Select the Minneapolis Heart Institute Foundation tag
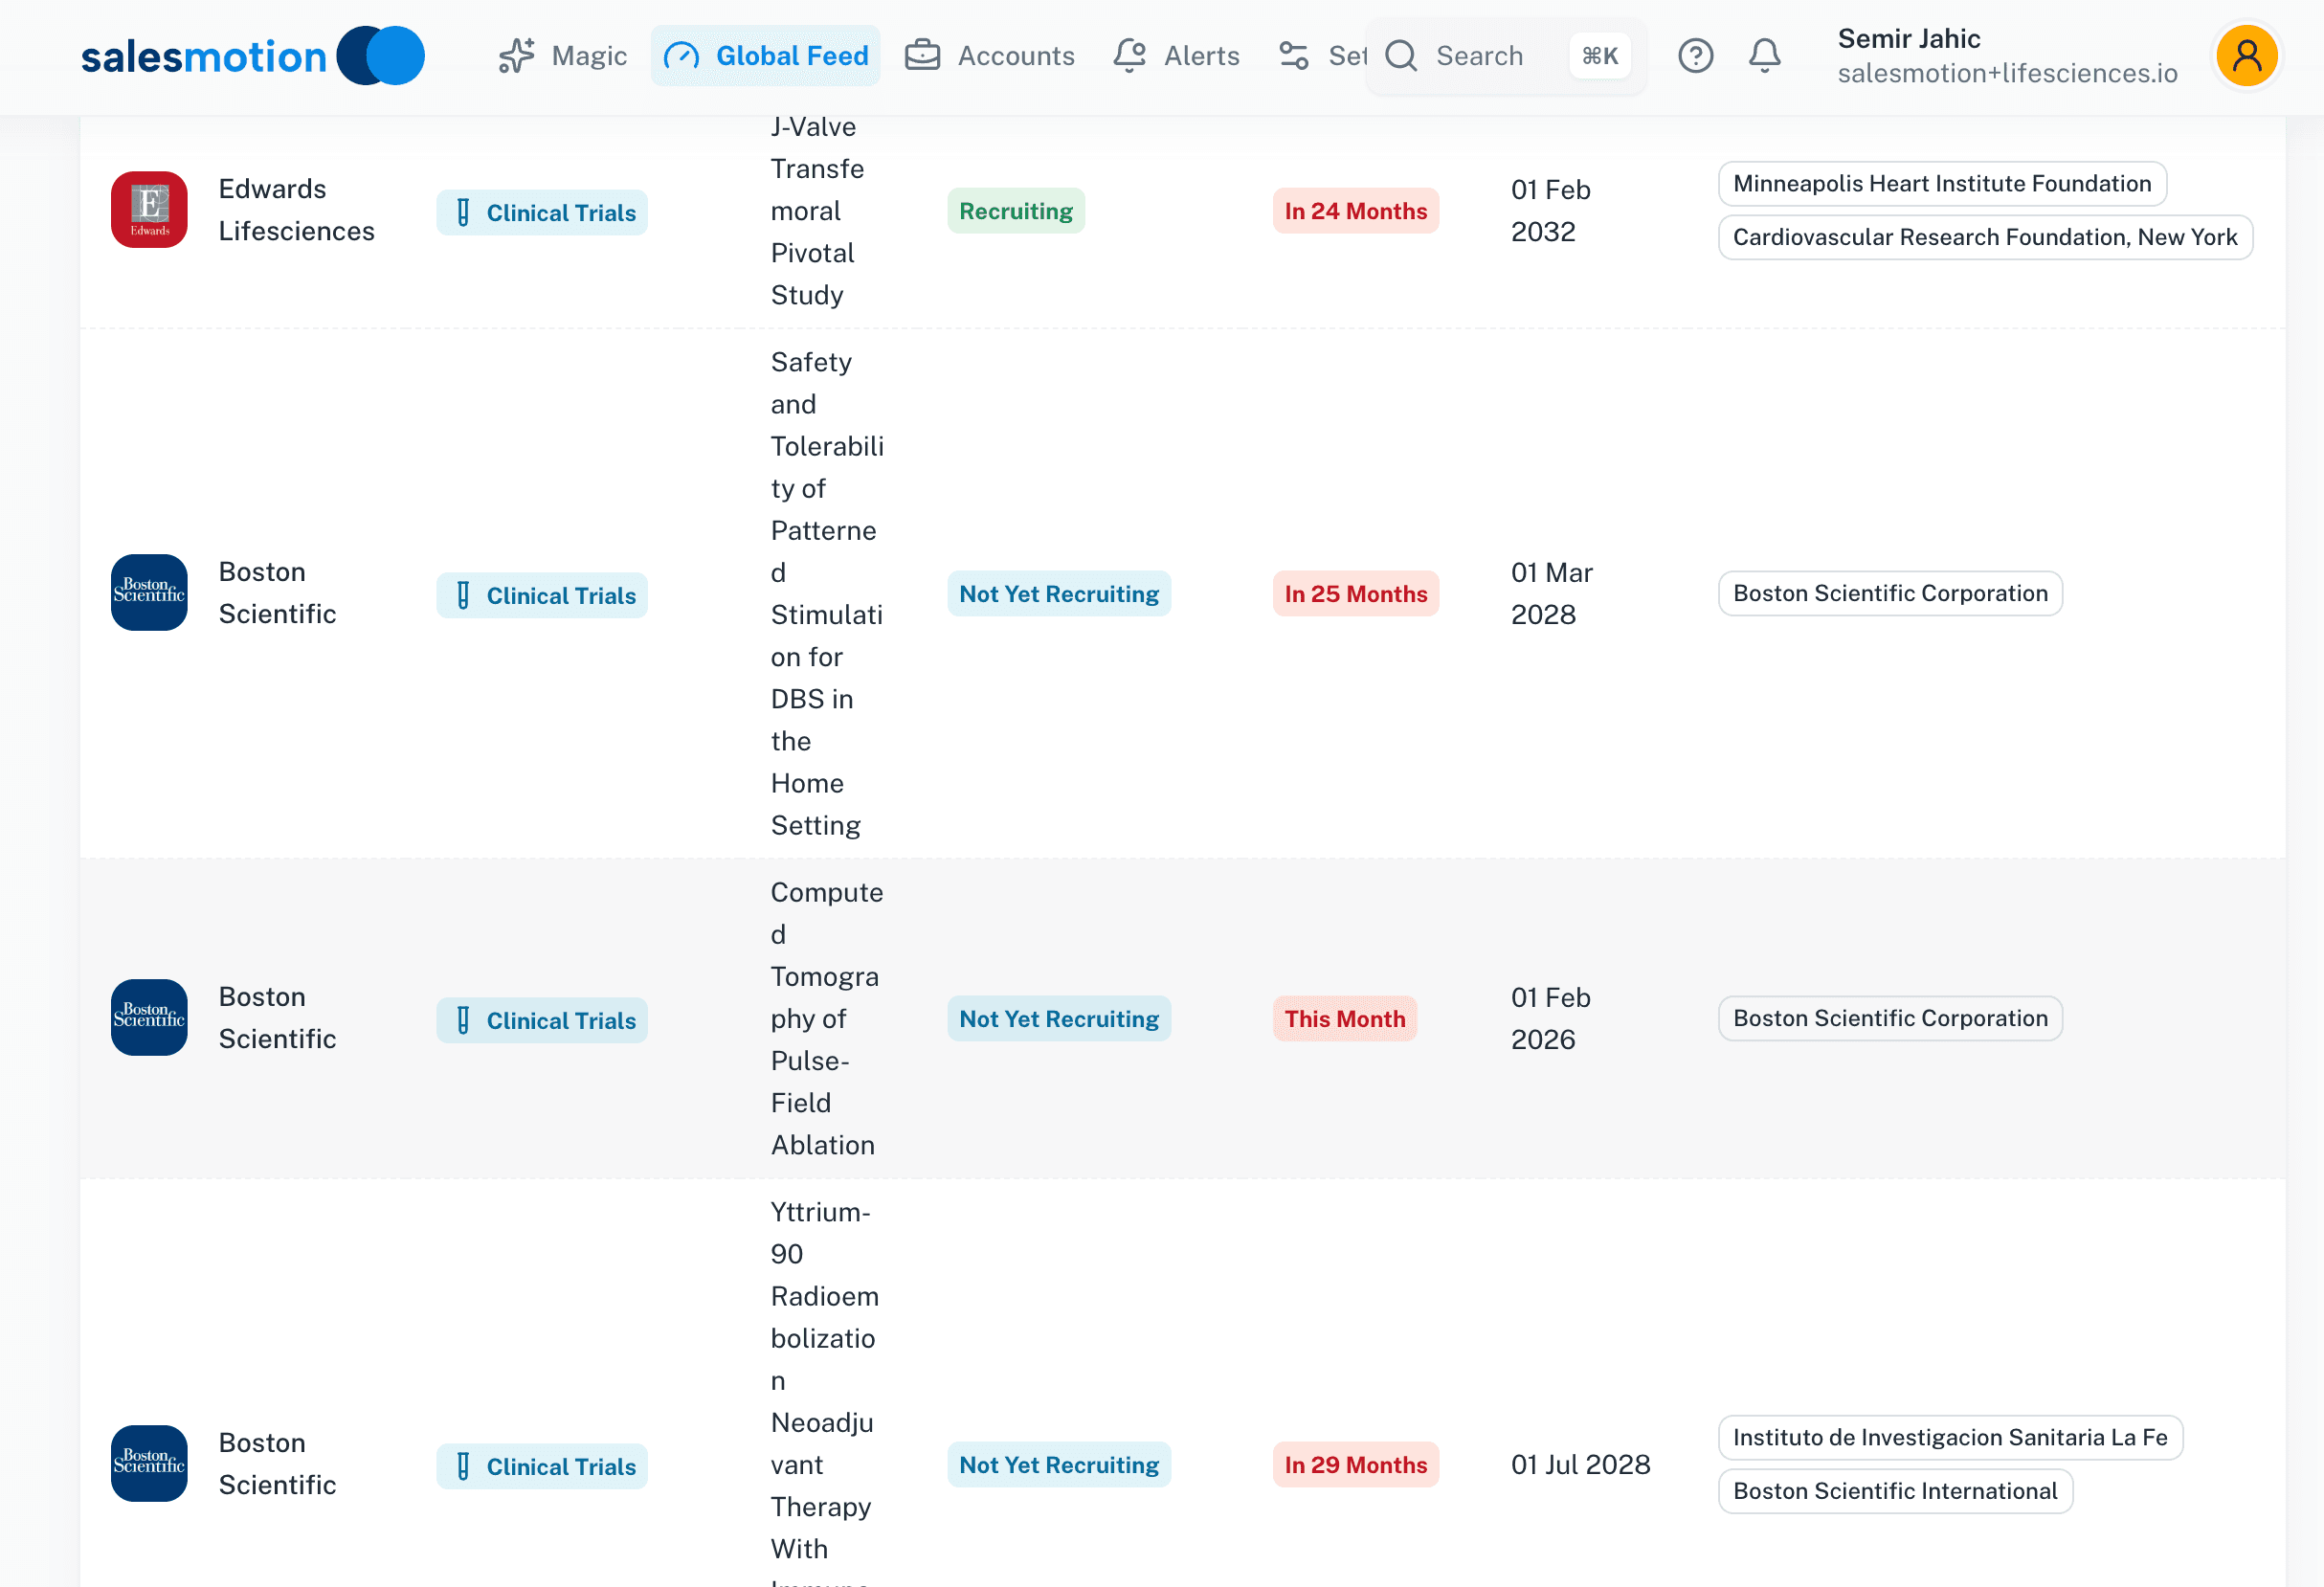 pyautogui.click(x=1941, y=184)
